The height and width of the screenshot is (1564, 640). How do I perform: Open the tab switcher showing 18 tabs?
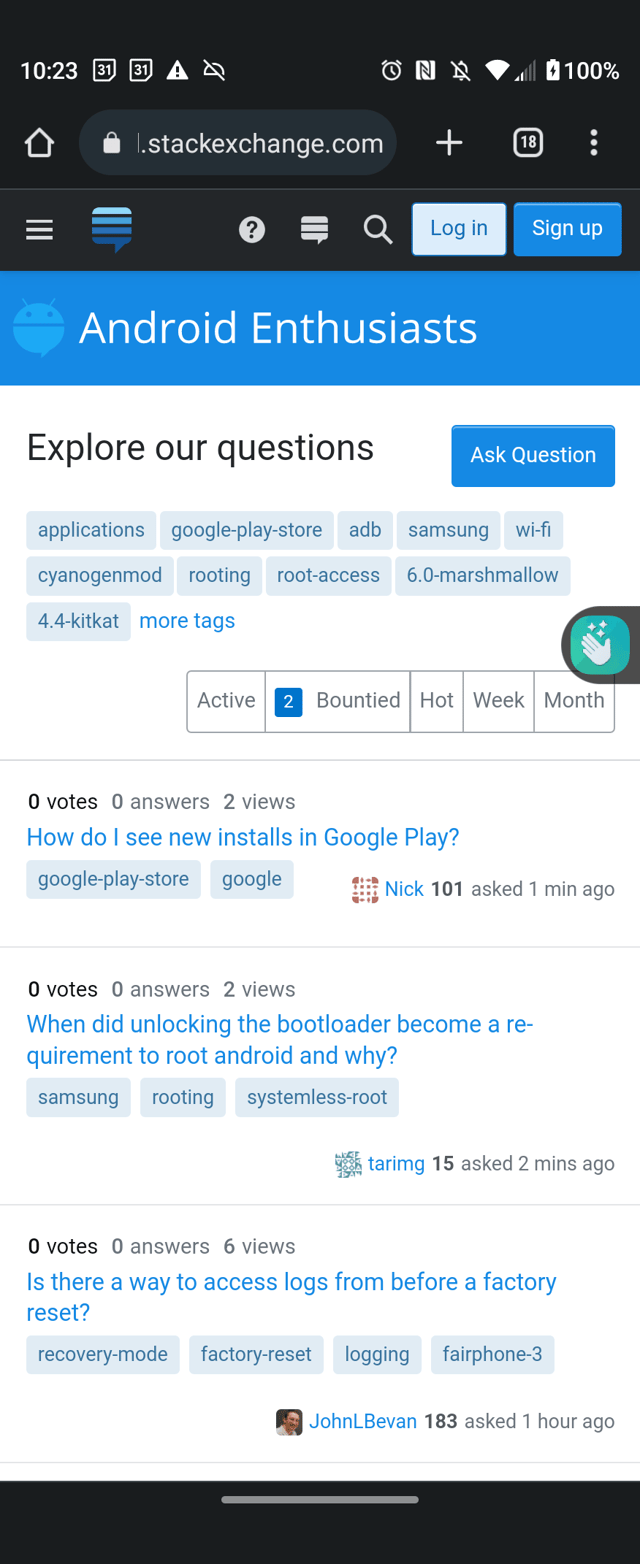click(528, 143)
